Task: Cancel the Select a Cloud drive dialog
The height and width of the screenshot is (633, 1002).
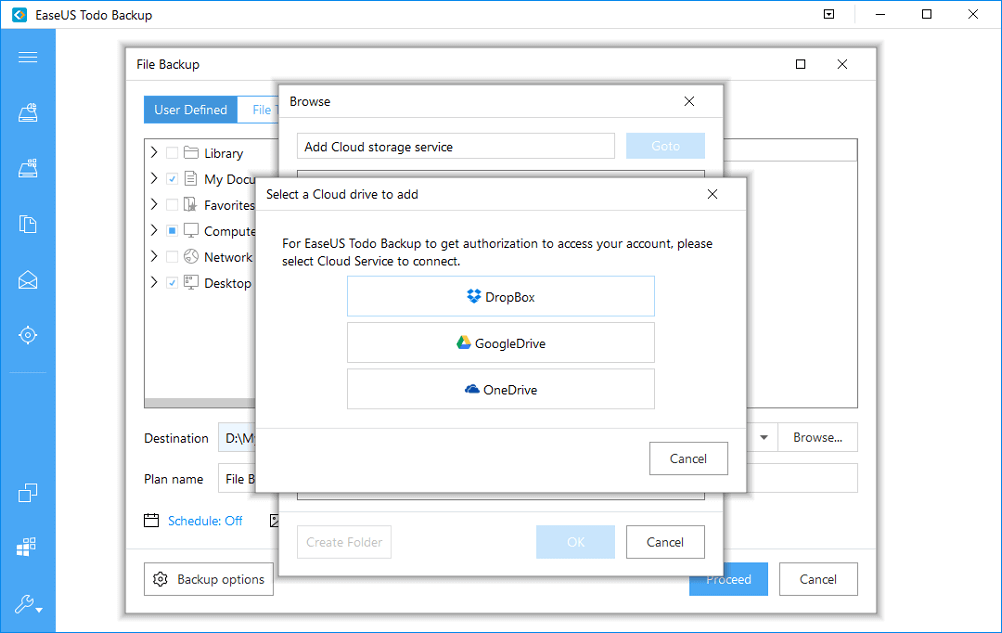Action: pos(688,459)
